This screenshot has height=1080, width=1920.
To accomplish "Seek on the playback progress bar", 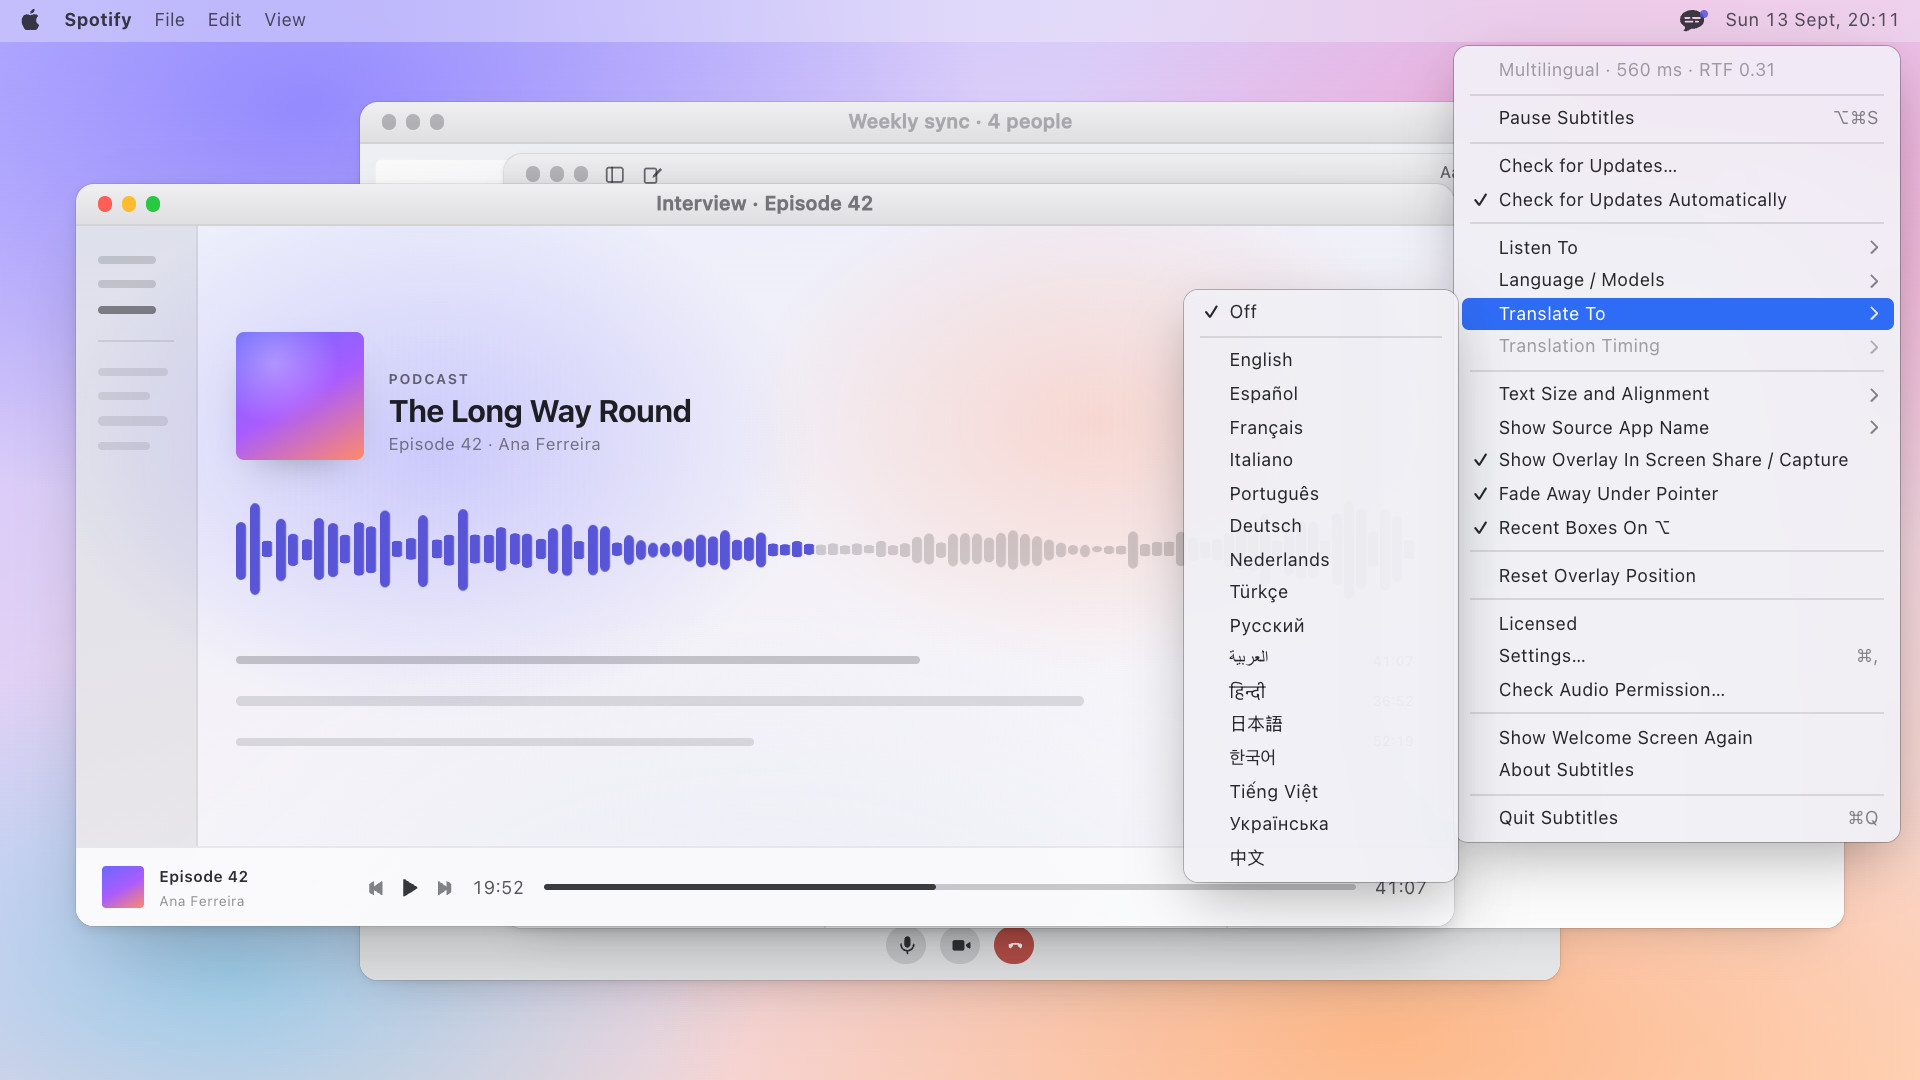I will point(950,887).
